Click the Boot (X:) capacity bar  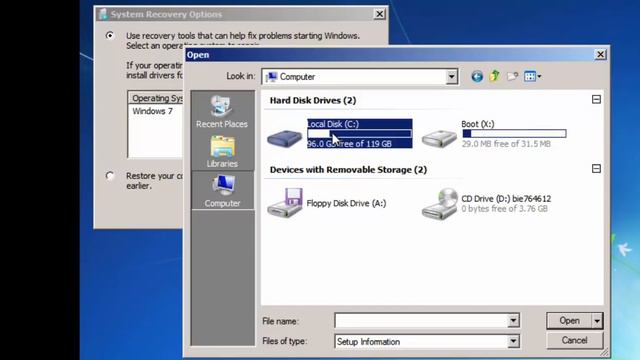coord(514,133)
